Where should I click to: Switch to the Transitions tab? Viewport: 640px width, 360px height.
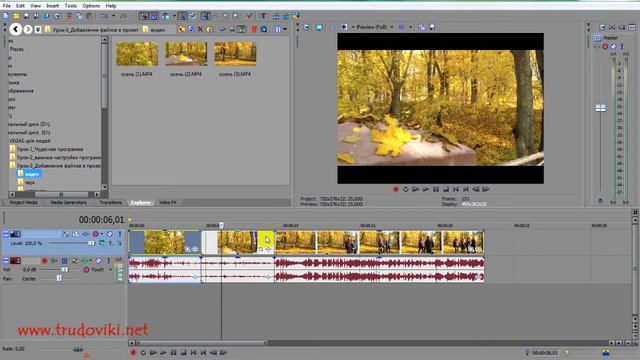point(111,202)
